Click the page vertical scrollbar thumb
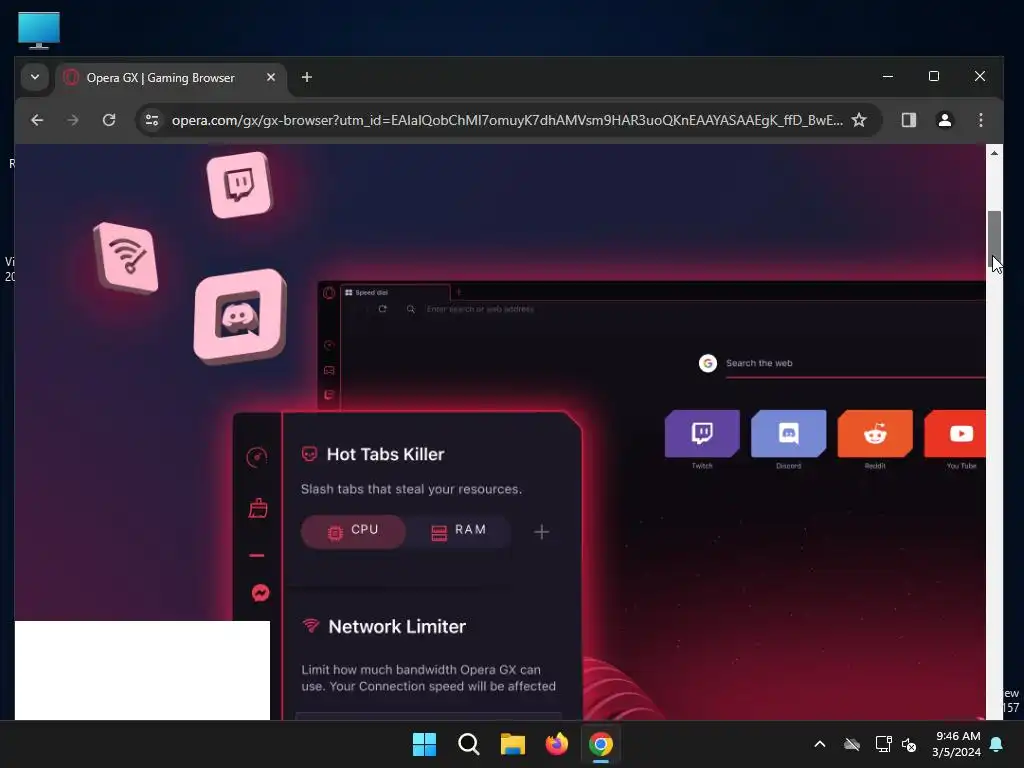The image size is (1024, 768). 994,239
